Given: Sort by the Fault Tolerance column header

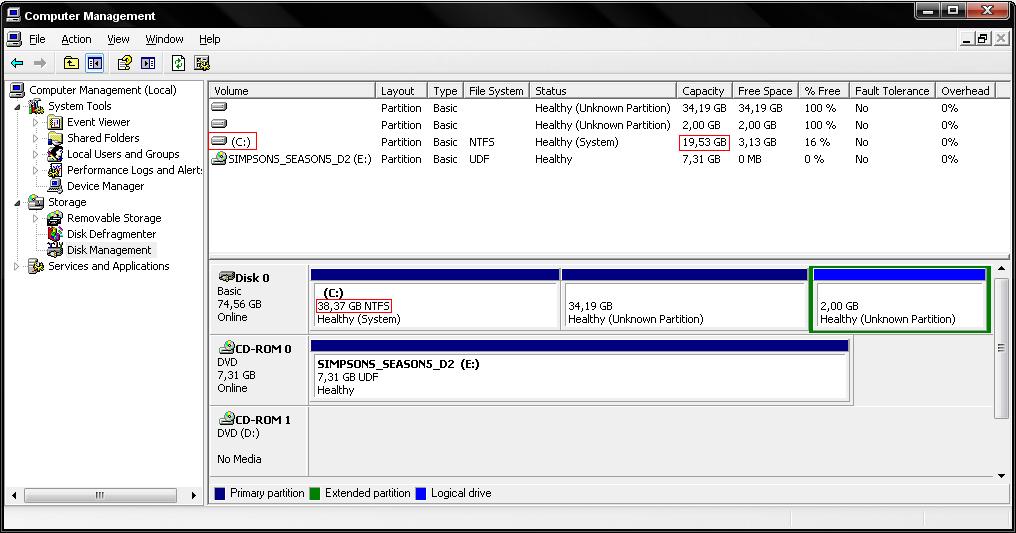Looking at the screenshot, I should pos(893,91).
